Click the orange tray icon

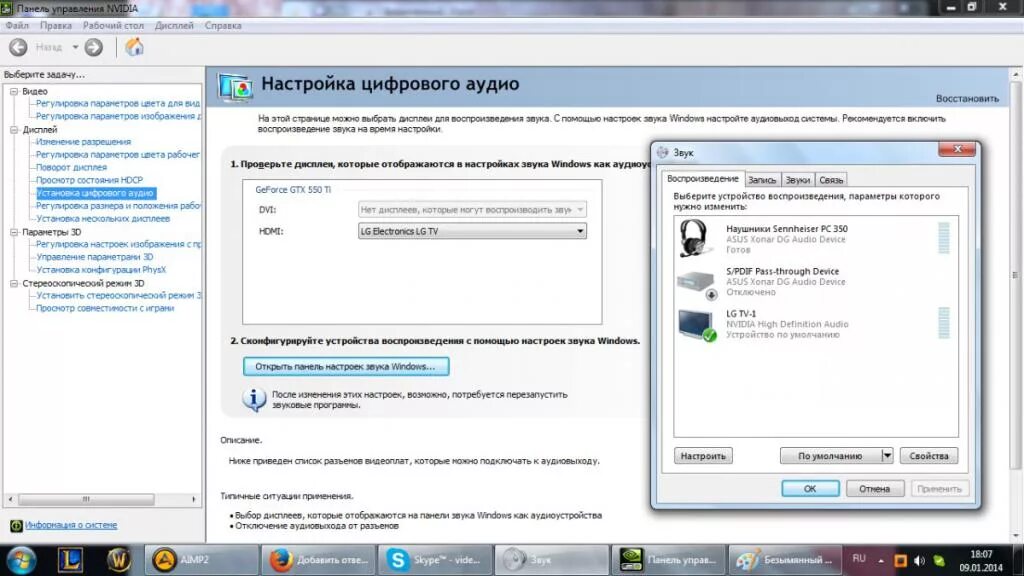pos(900,561)
